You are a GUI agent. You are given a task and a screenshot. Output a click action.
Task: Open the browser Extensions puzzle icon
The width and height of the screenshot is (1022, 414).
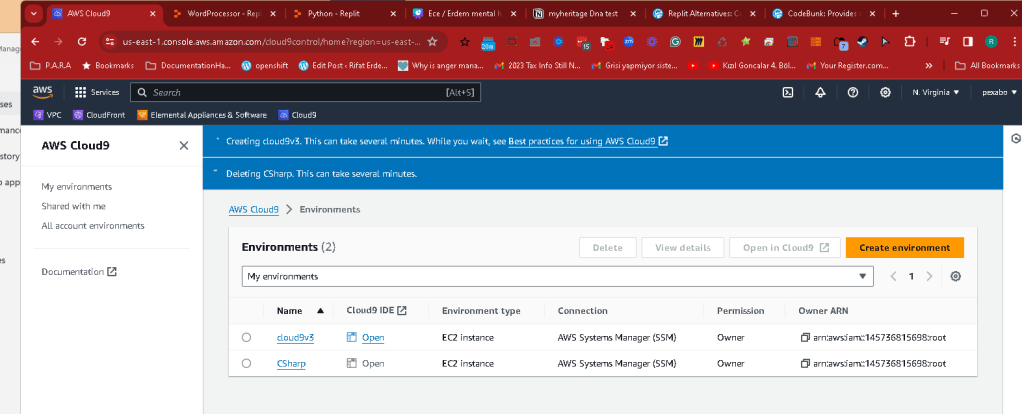click(909, 42)
